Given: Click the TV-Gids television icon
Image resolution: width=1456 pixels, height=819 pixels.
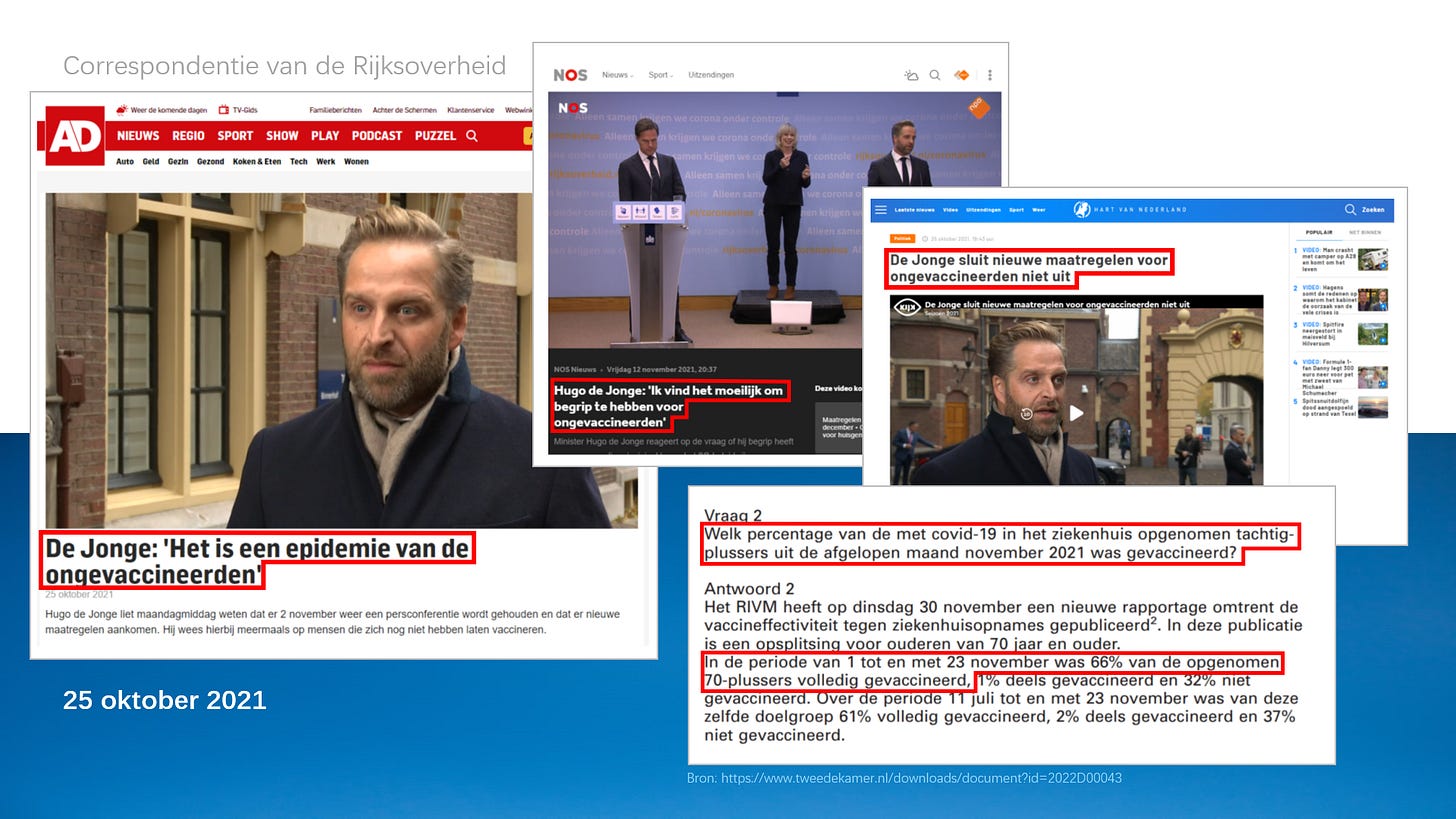Looking at the screenshot, I should tap(224, 110).
